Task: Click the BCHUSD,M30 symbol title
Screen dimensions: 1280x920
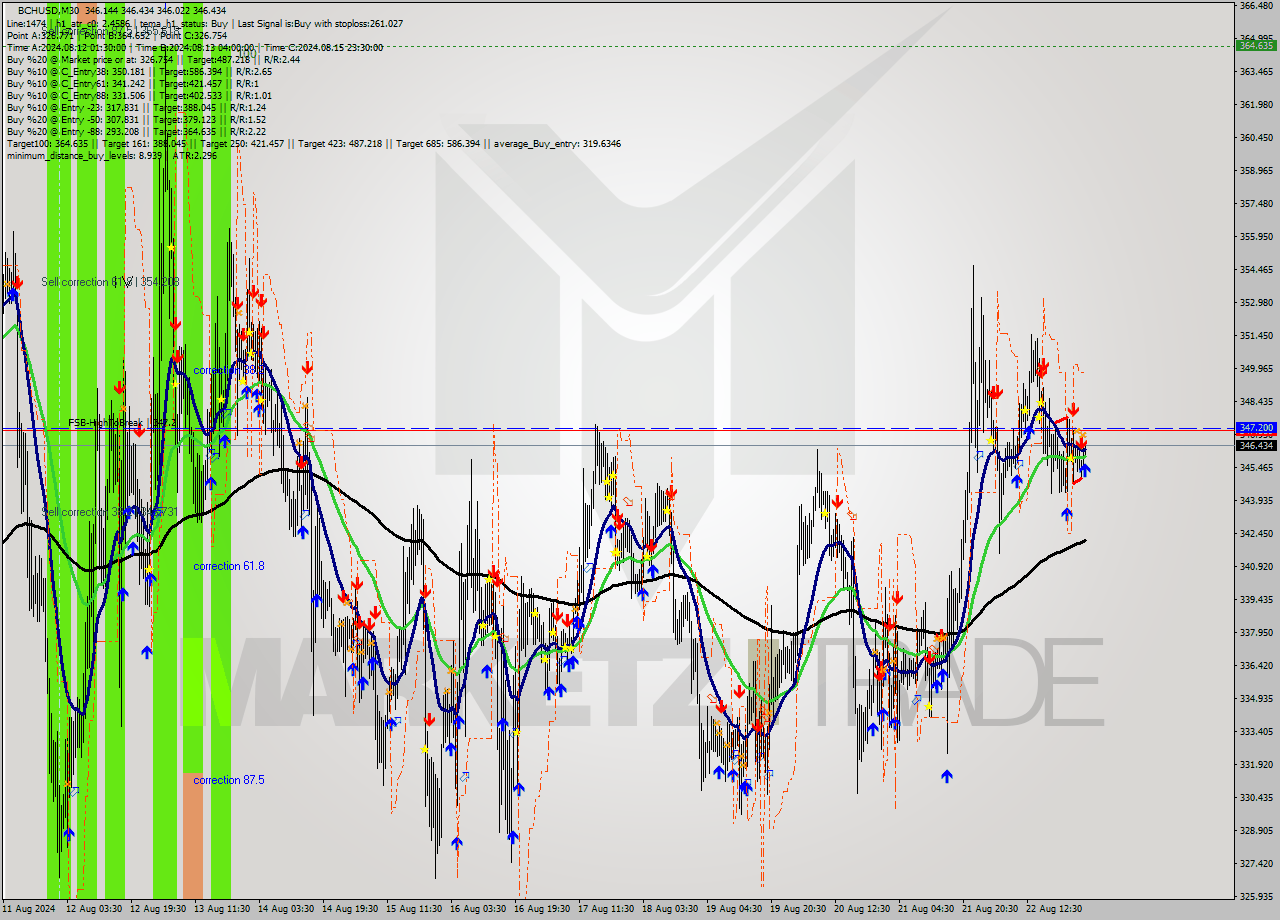Action: point(50,10)
